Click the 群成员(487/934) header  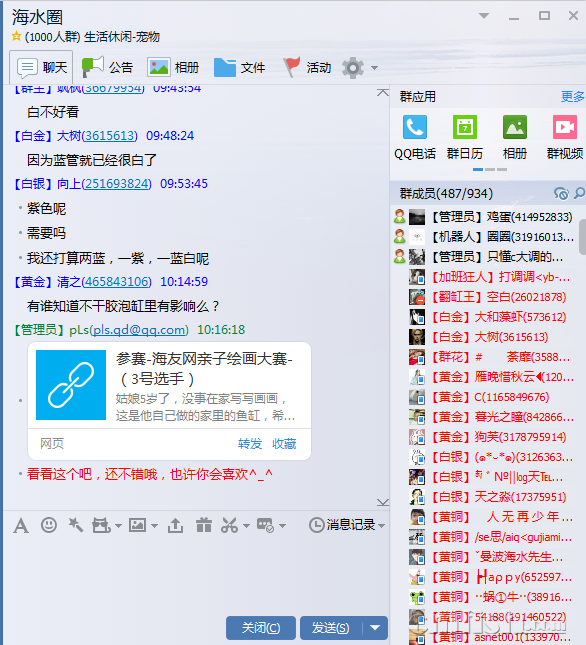coord(446,193)
